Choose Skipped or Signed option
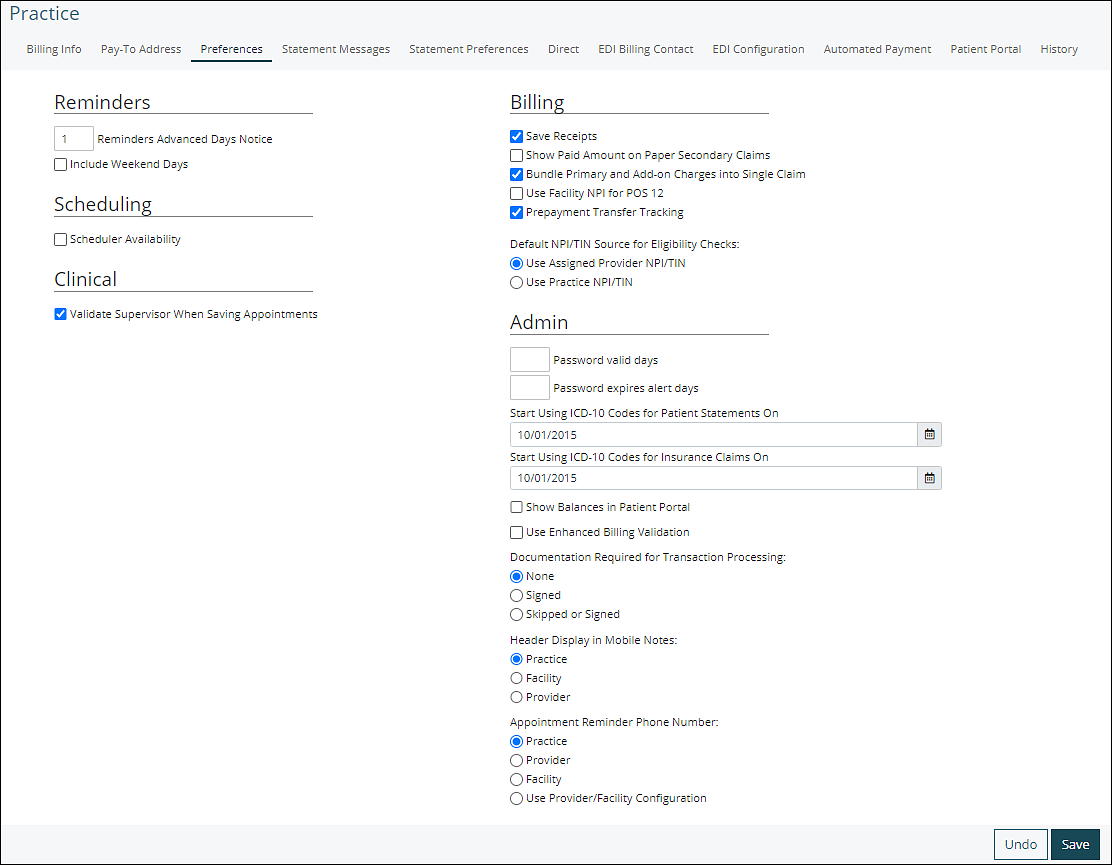Image resolution: width=1112 pixels, height=865 pixels. point(516,615)
